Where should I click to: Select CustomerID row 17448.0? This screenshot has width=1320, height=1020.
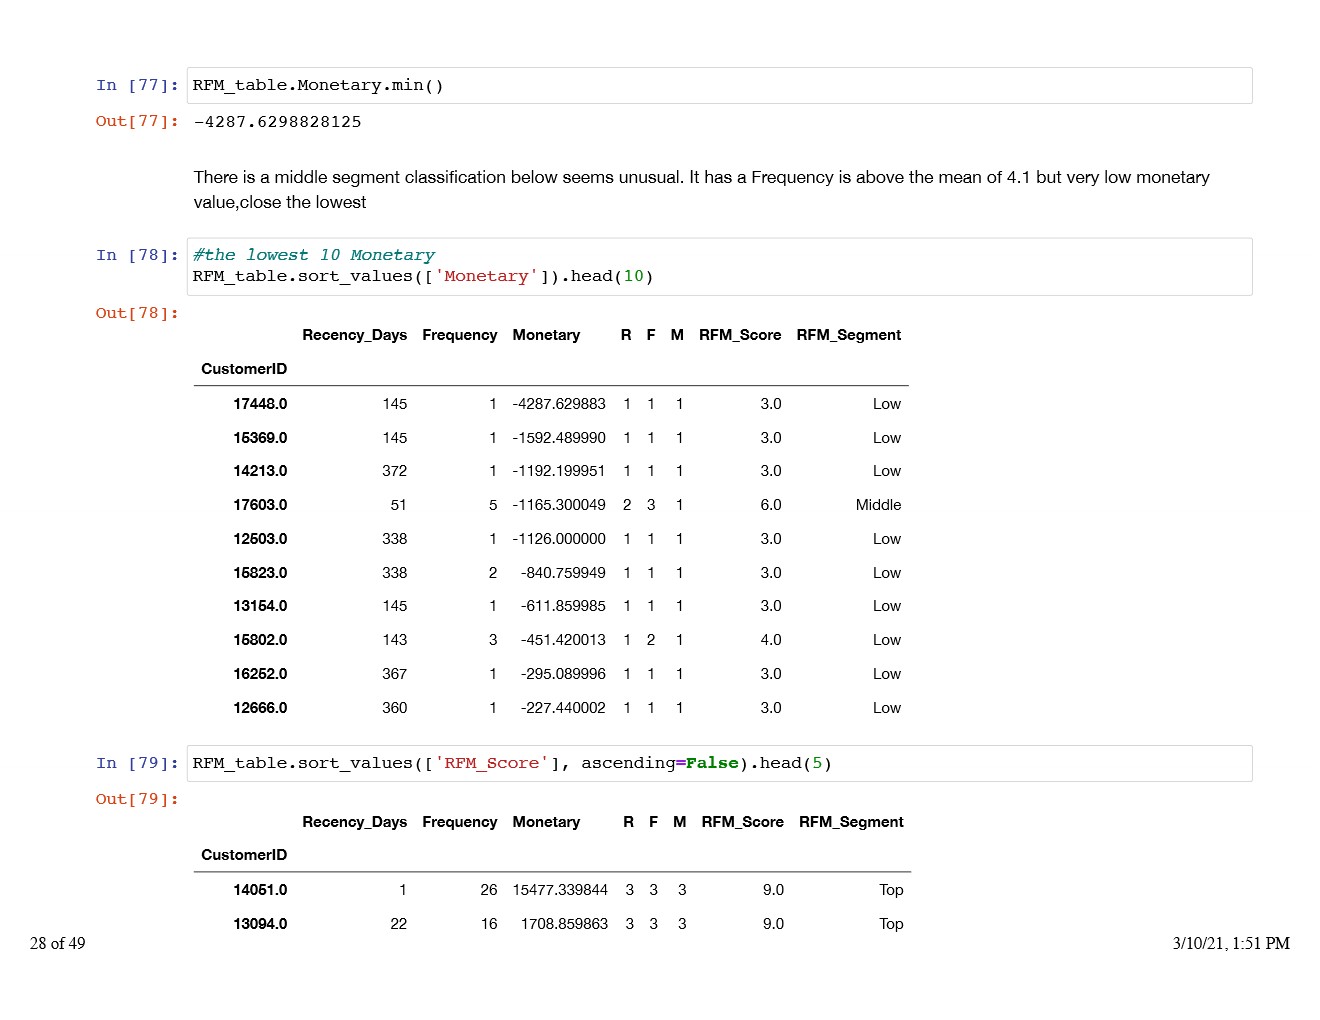pyautogui.click(x=260, y=404)
